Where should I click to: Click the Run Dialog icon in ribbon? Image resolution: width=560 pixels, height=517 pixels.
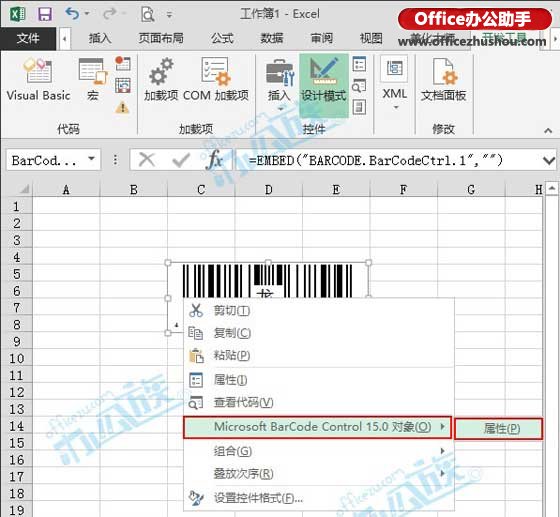point(359,107)
